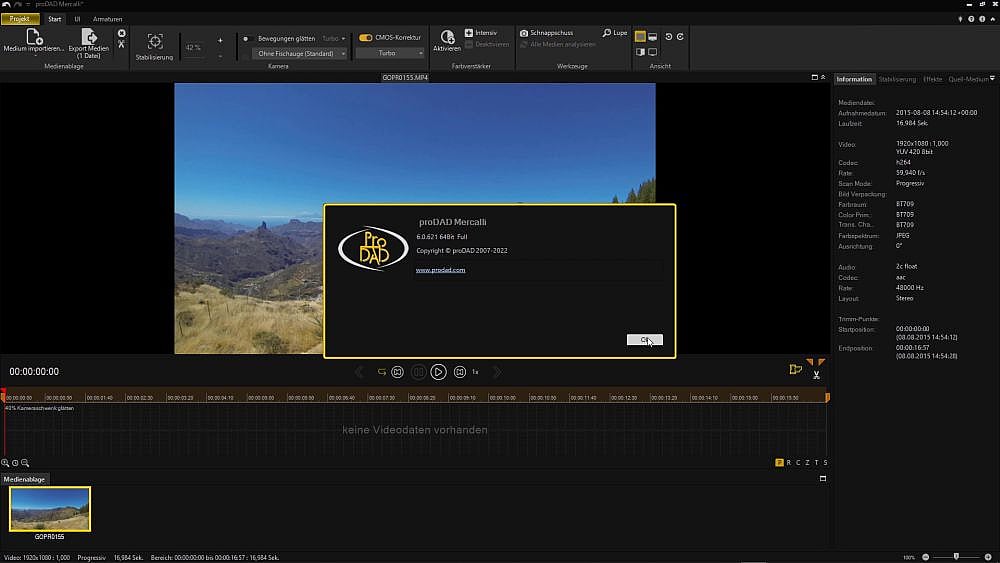Click the loop playback icon
The image size is (1000, 563).
[x=381, y=372]
